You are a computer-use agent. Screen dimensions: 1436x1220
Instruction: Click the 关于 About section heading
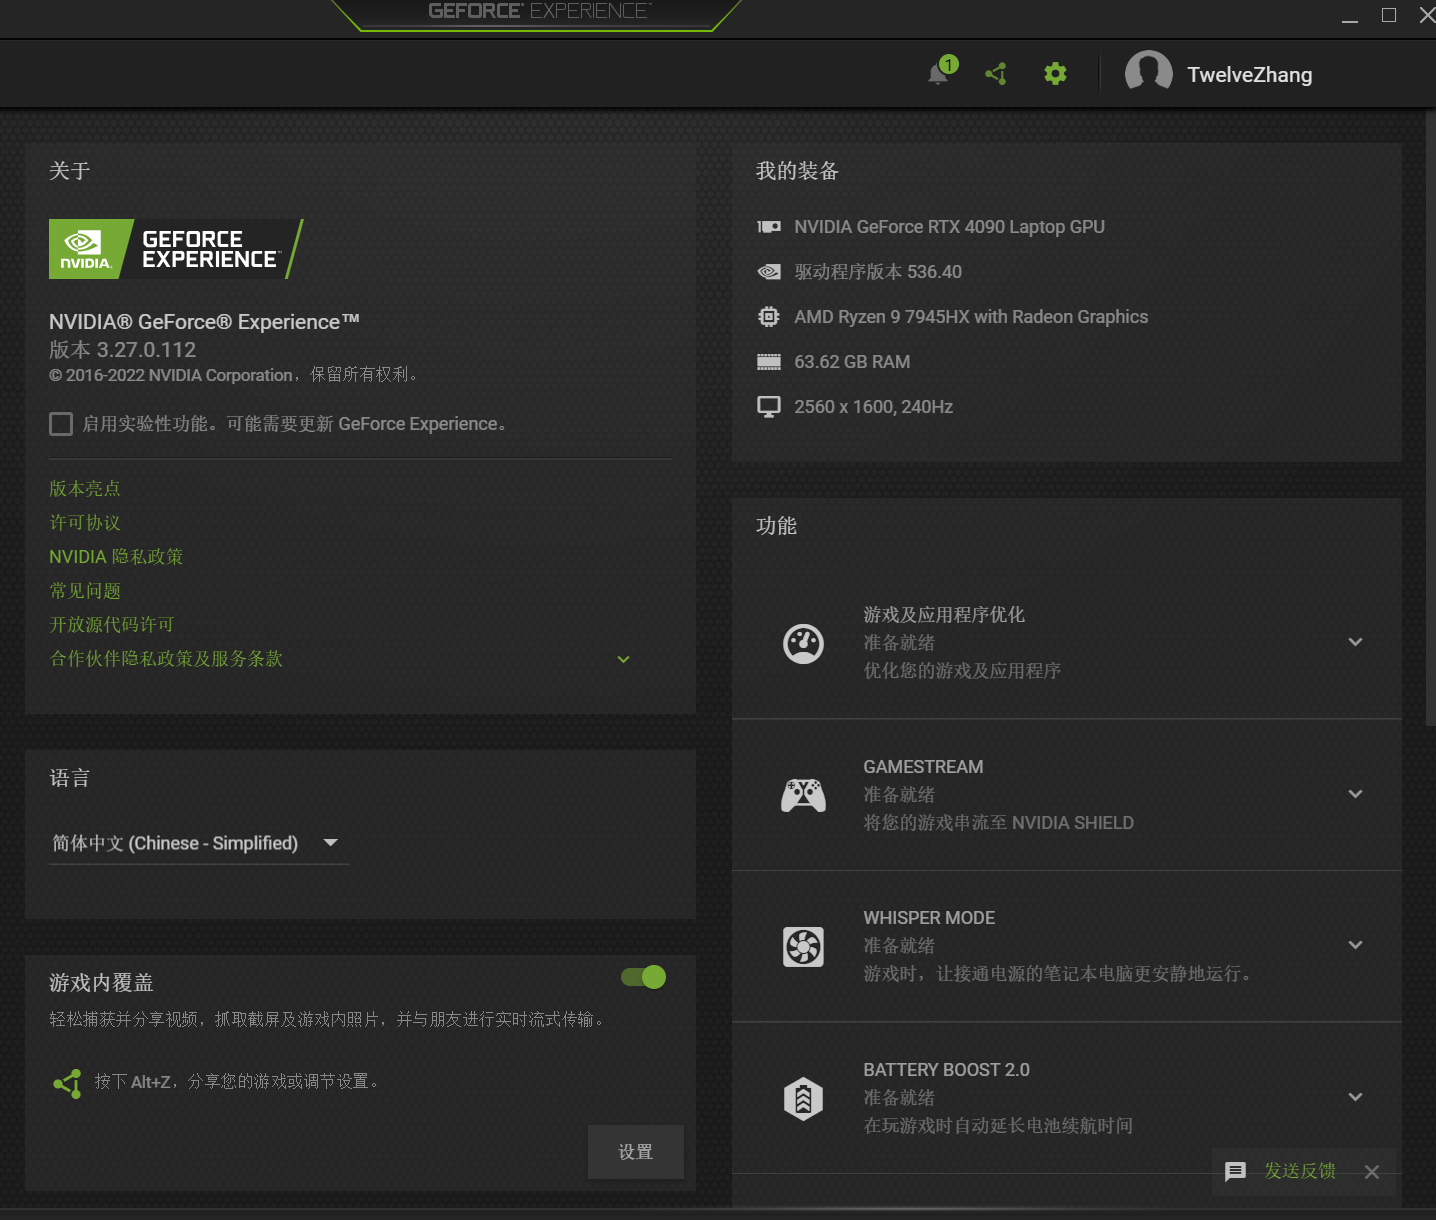pyautogui.click(x=70, y=171)
